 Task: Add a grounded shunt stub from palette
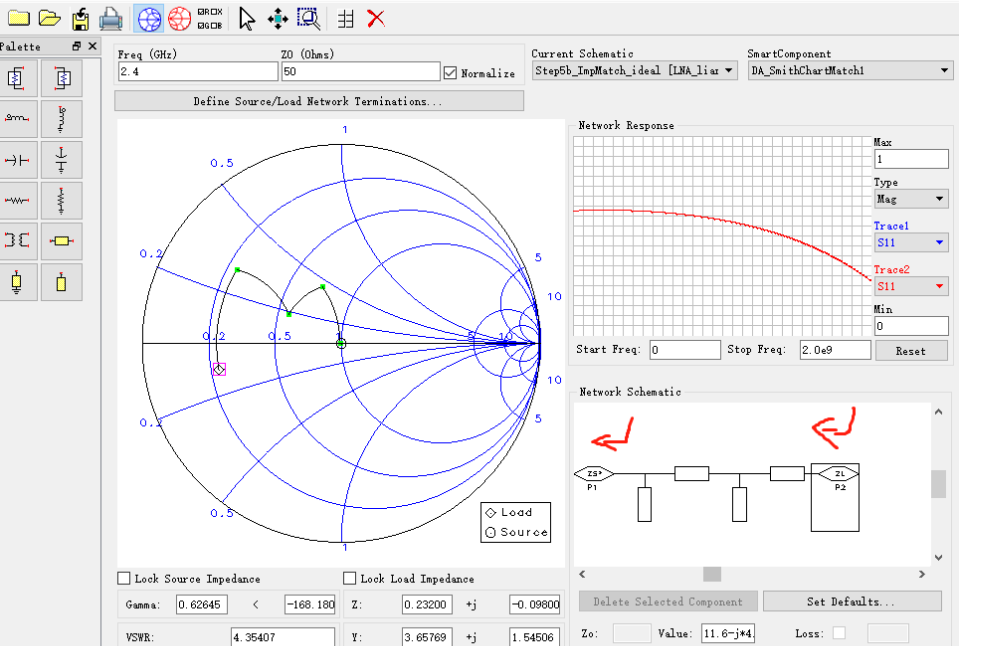tap(18, 282)
